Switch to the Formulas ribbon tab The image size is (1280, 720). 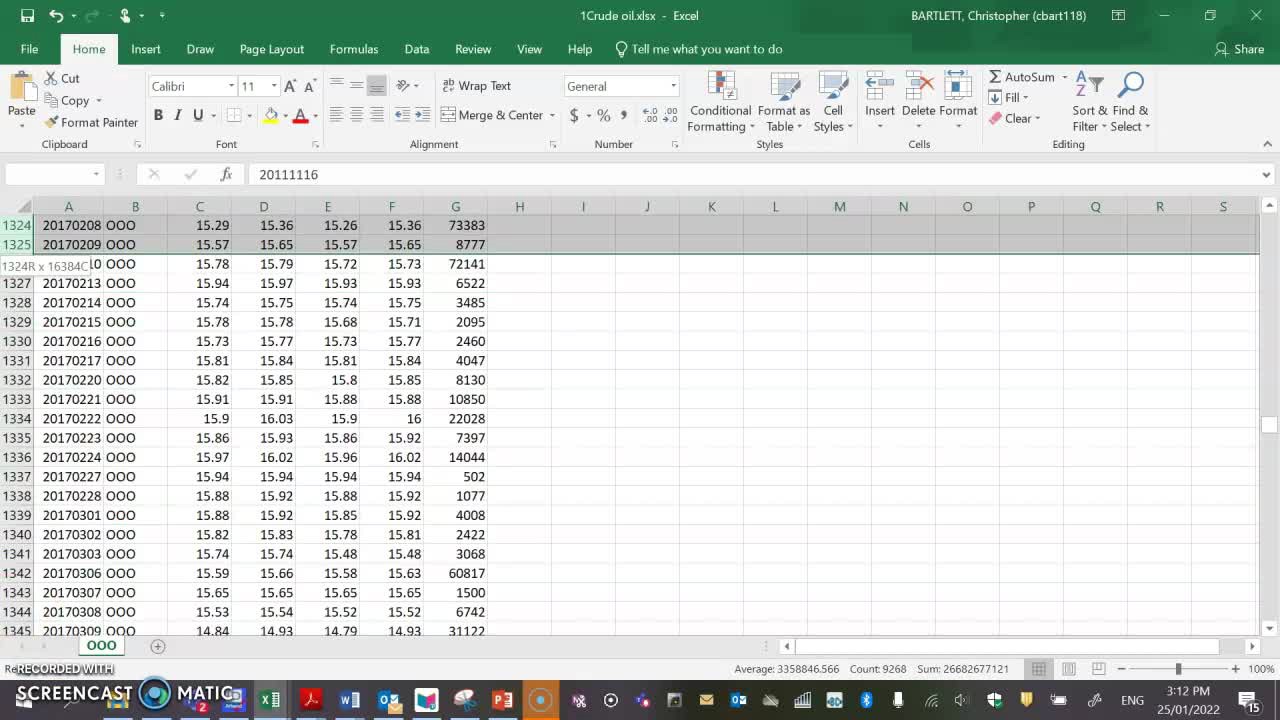[x=354, y=49]
